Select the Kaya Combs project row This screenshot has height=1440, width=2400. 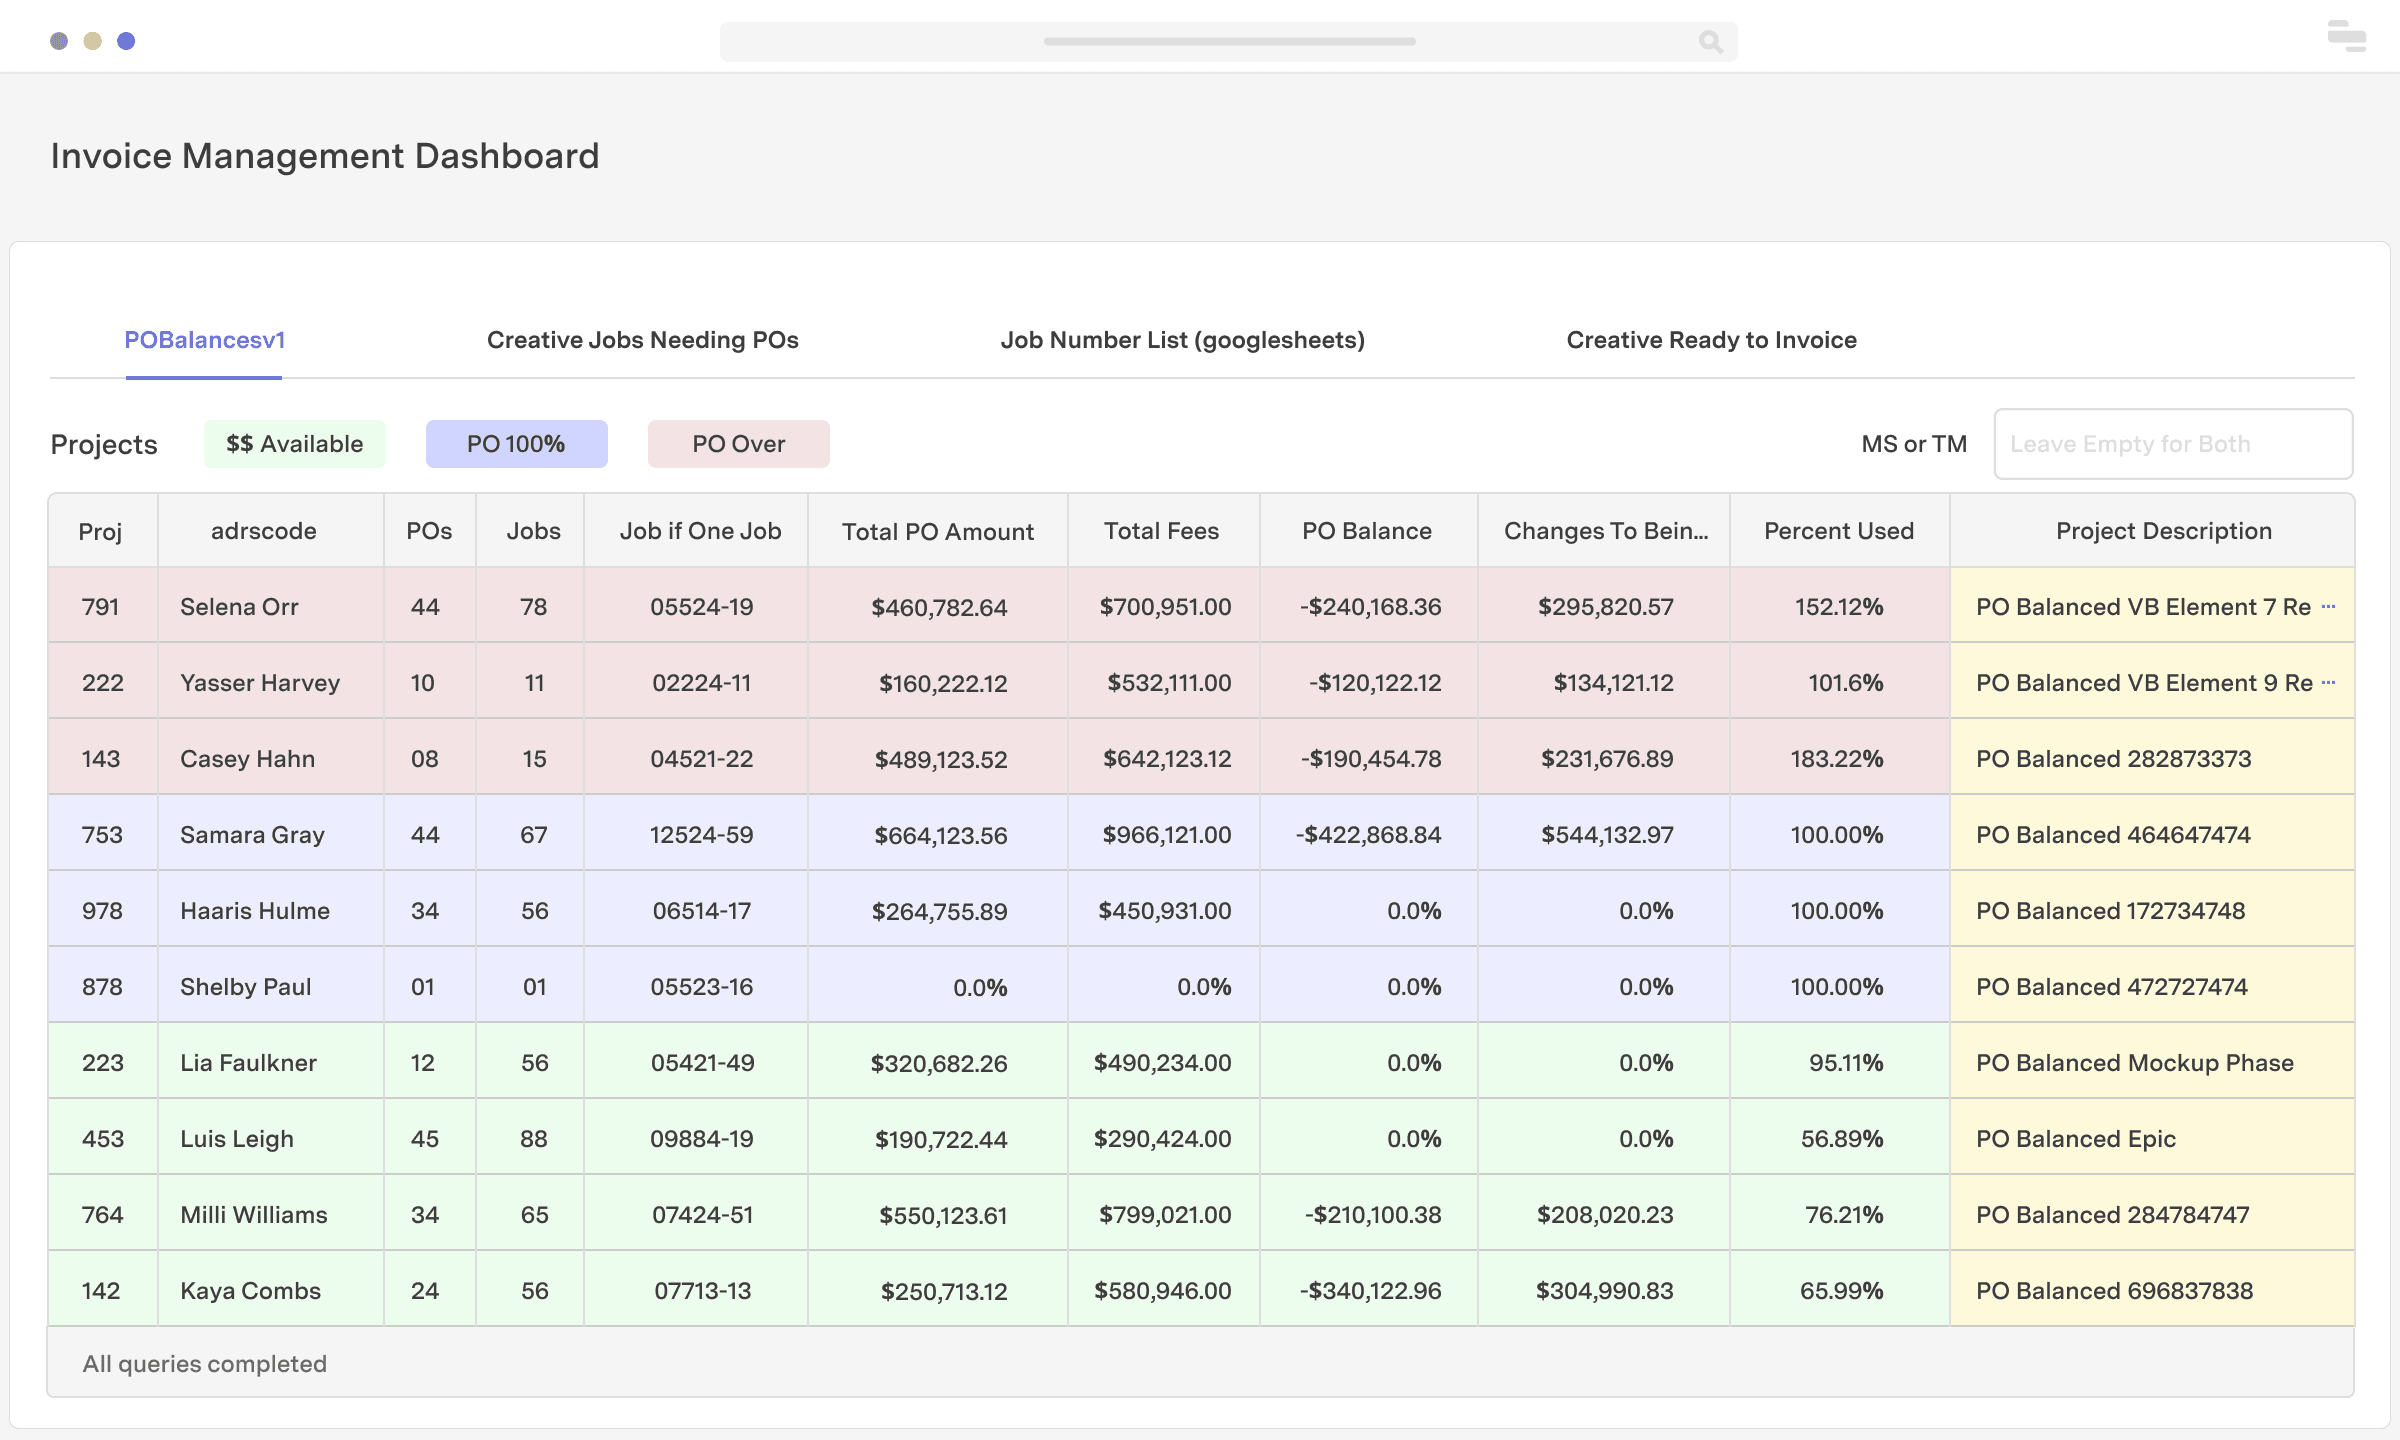[250, 1290]
